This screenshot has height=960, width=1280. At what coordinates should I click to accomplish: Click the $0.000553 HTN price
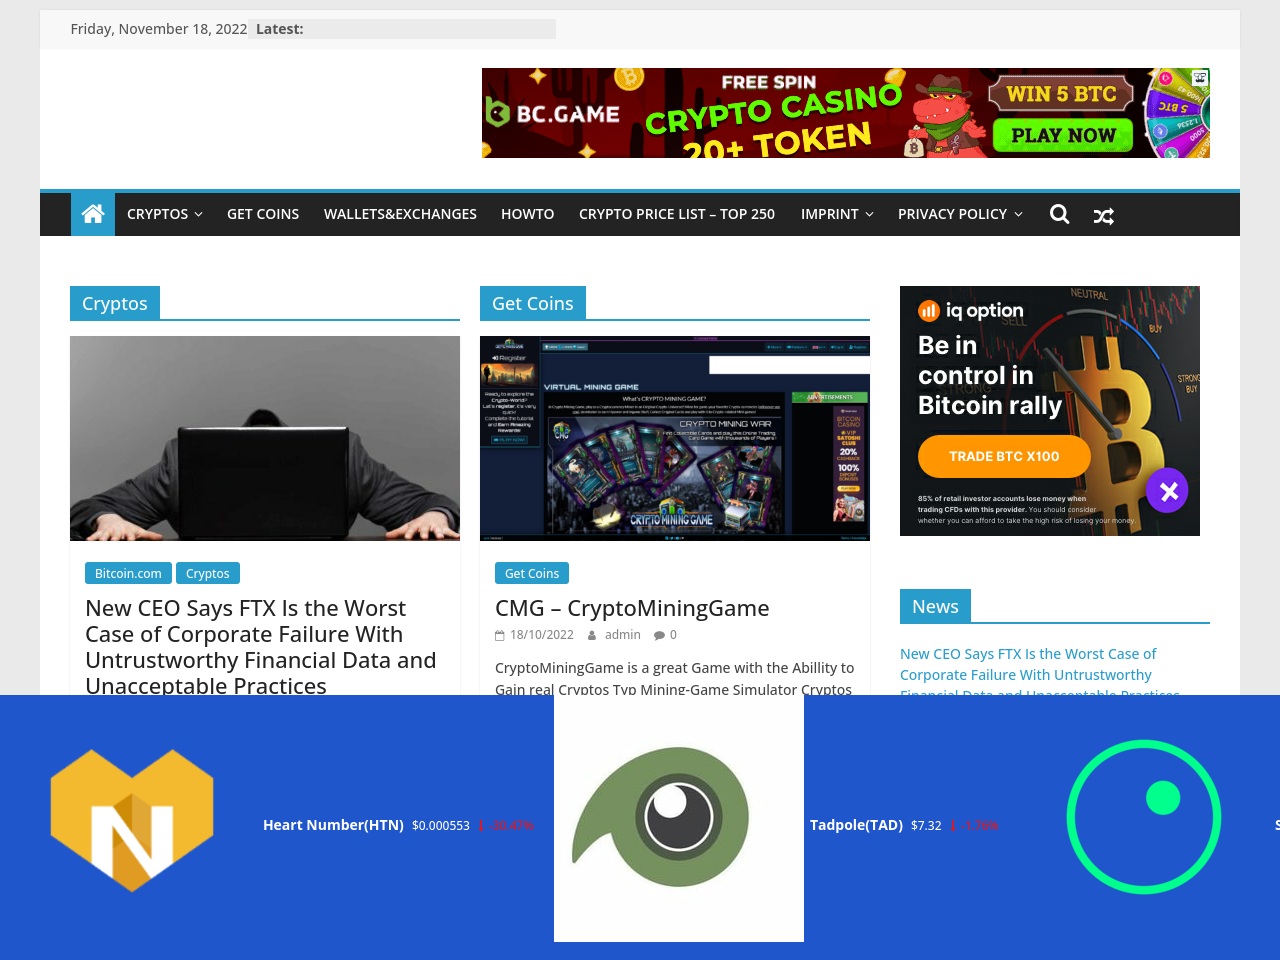441,826
